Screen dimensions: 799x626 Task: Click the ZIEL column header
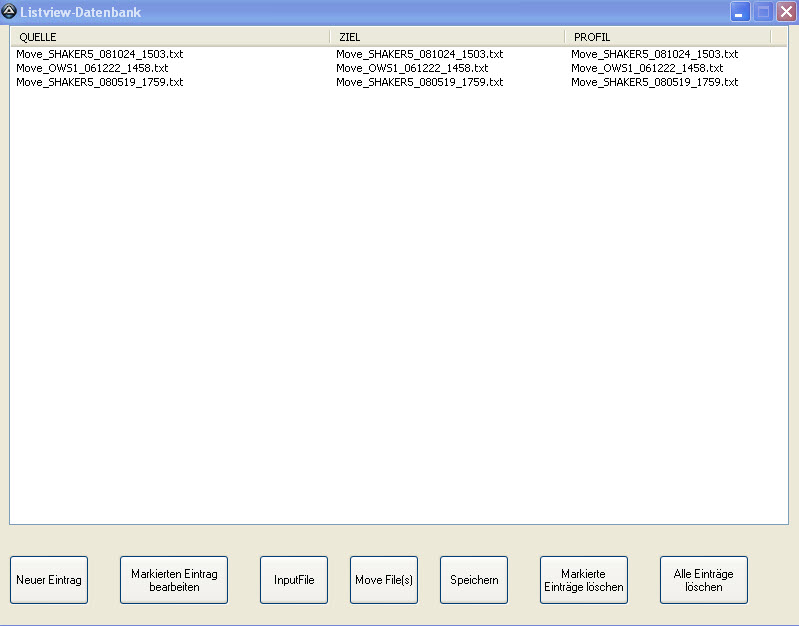[x=447, y=37]
